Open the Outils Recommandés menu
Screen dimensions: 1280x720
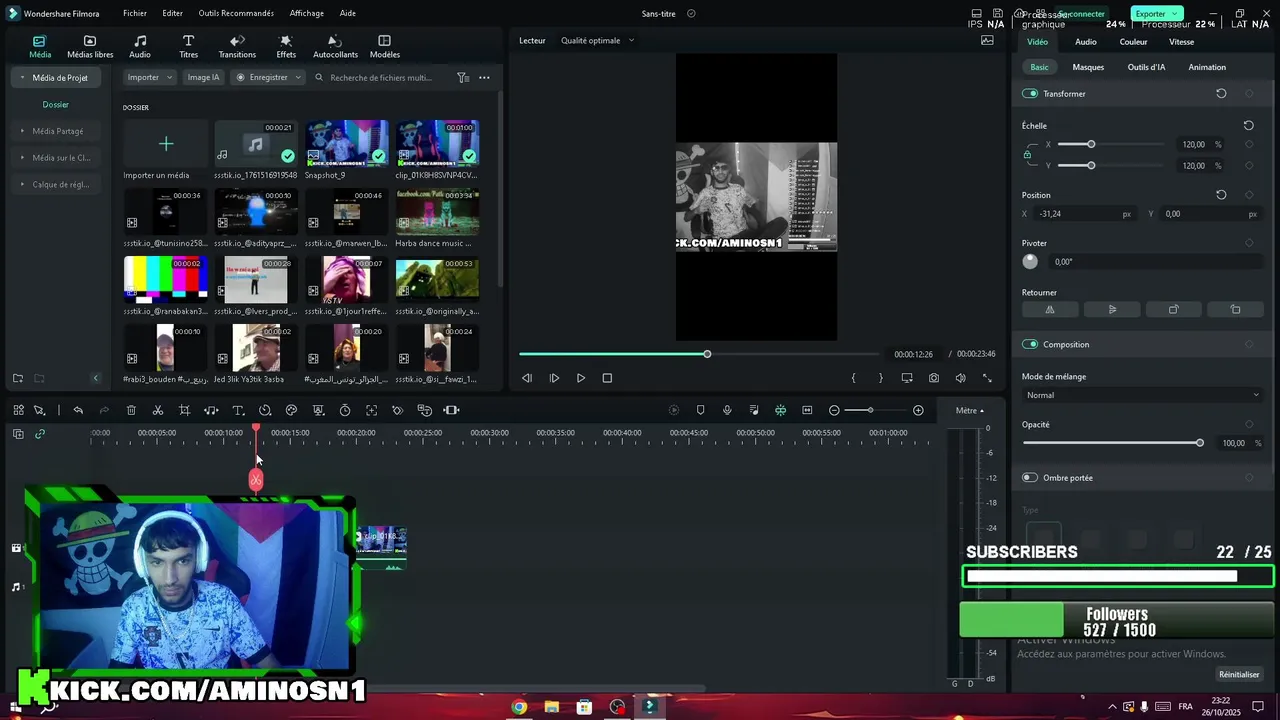(236, 13)
